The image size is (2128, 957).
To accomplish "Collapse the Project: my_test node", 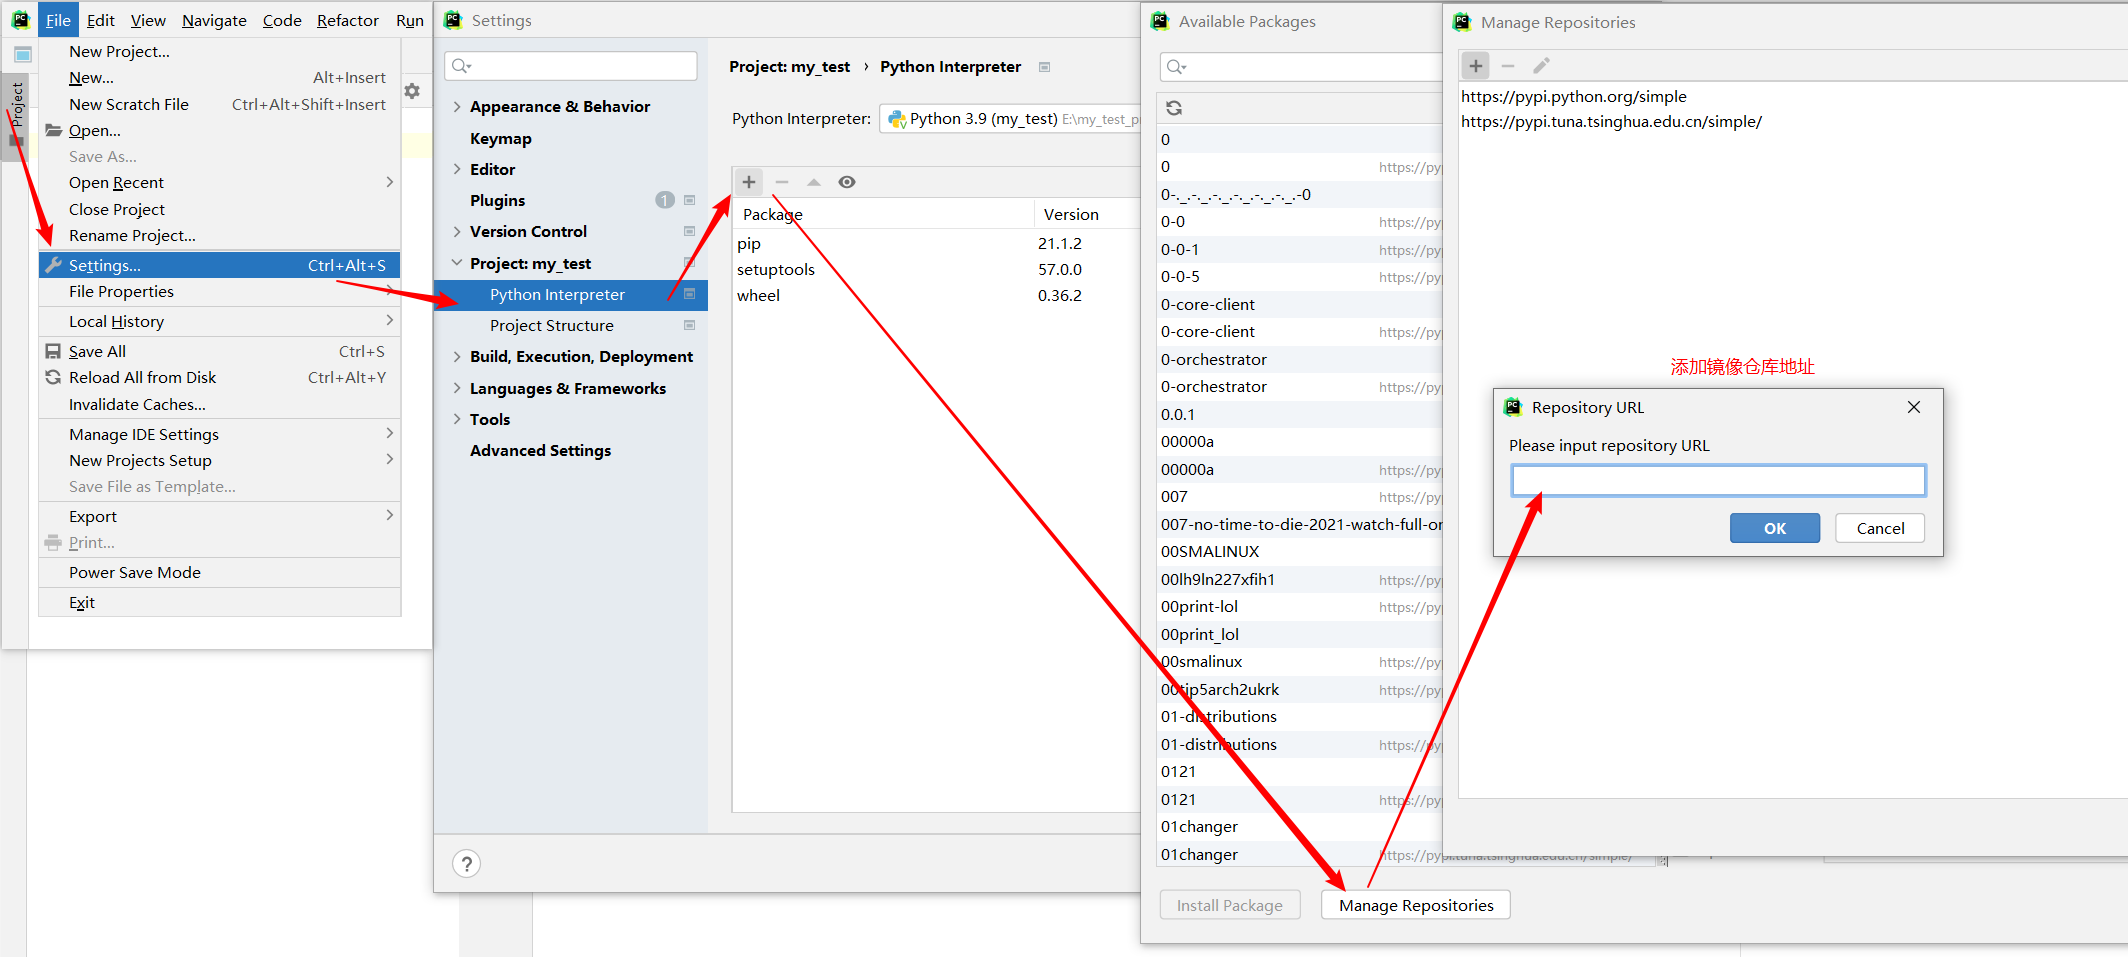I will click(457, 263).
